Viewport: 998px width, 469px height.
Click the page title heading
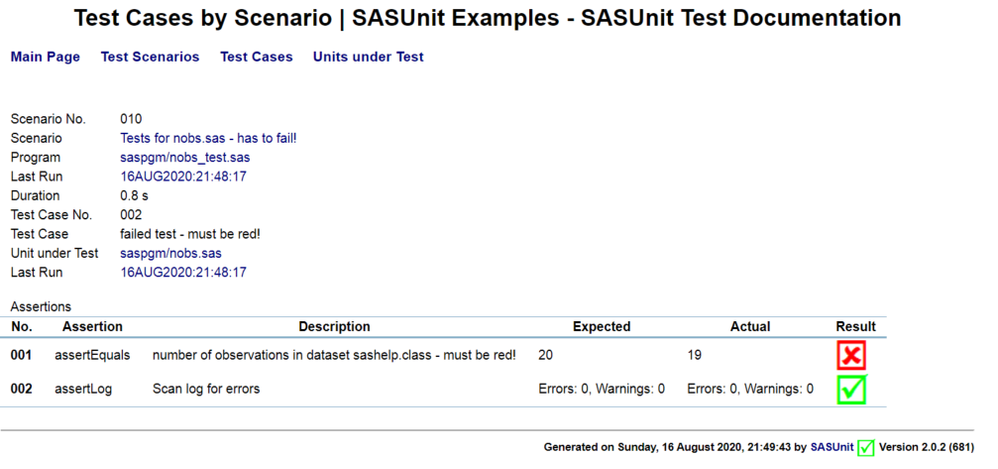(487, 18)
